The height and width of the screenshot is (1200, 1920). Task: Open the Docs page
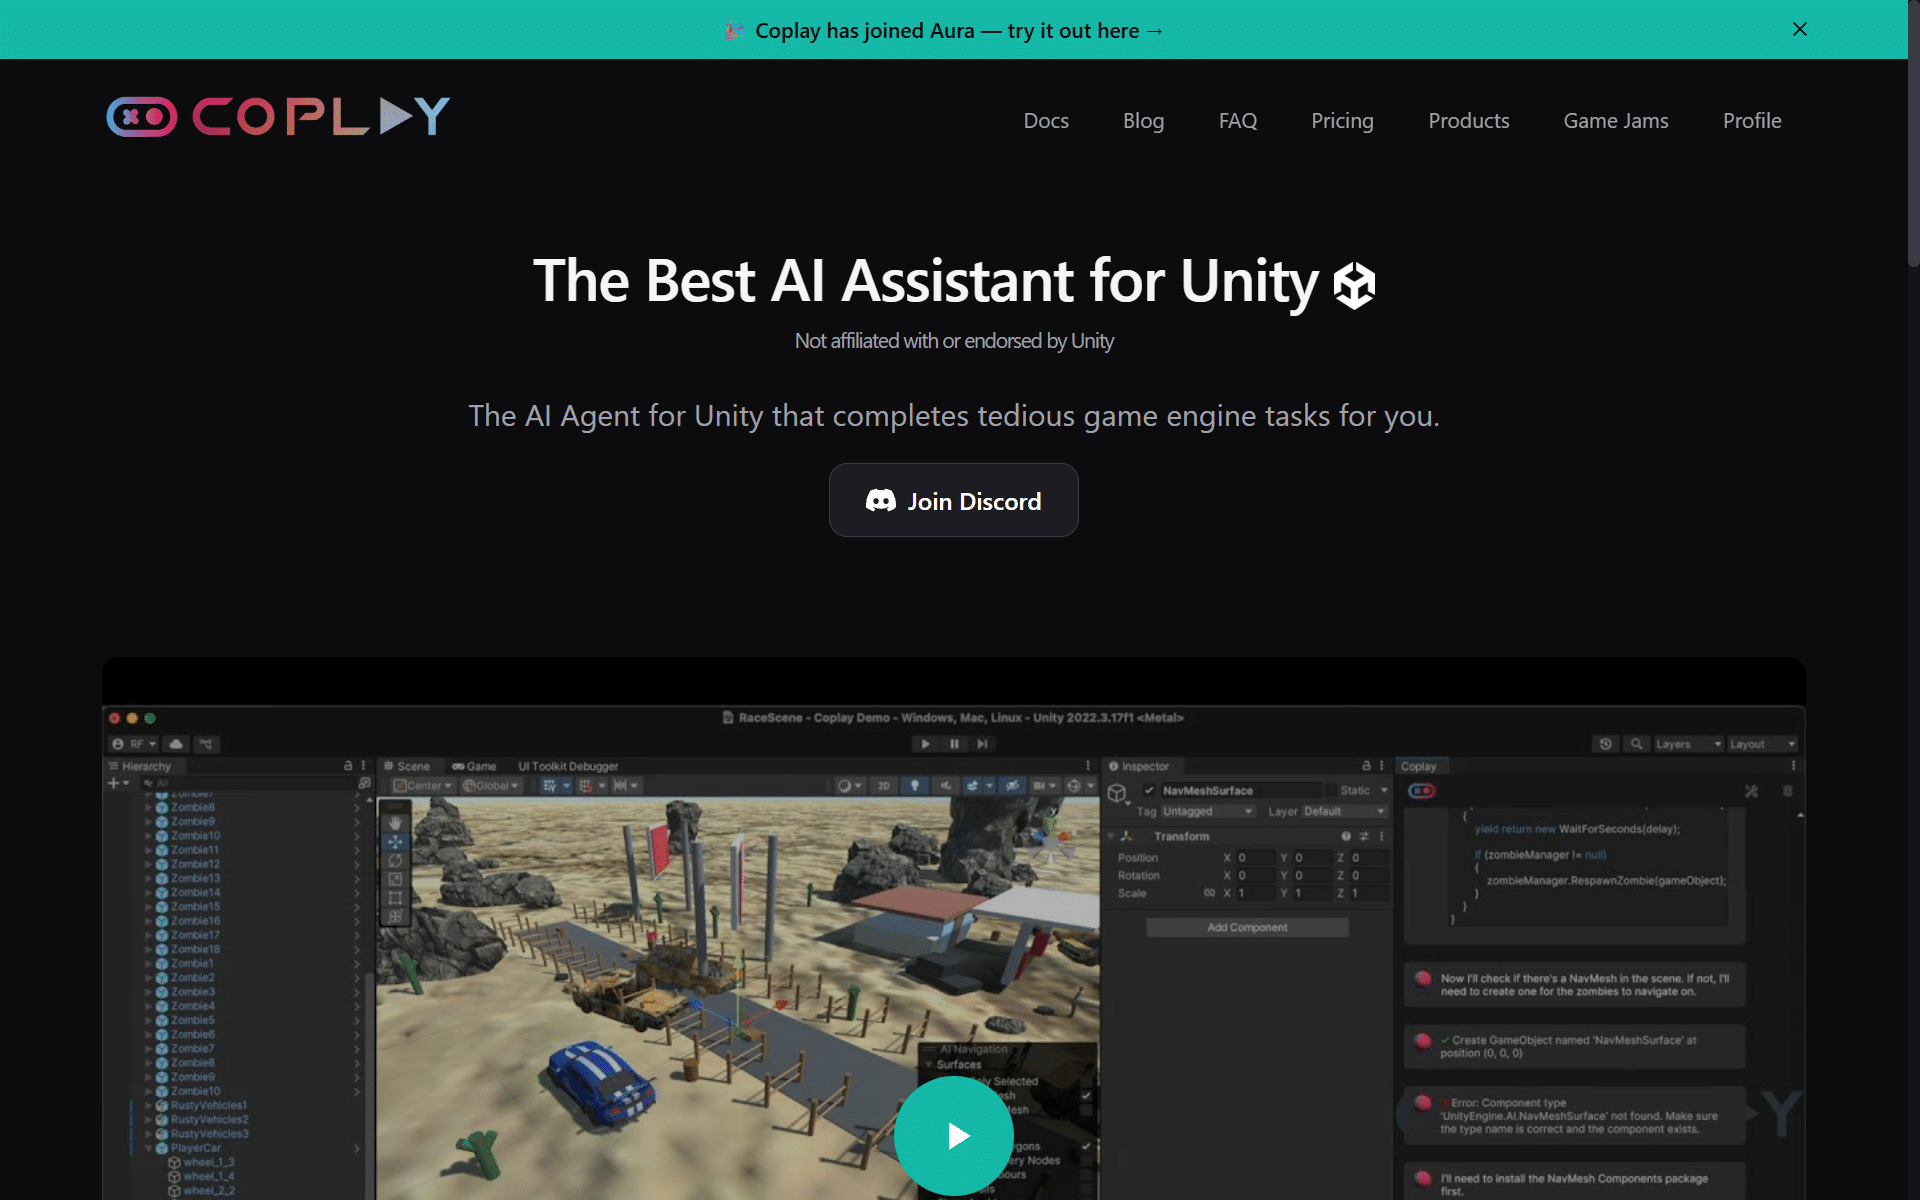pyautogui.click(x=1046, y=121)
